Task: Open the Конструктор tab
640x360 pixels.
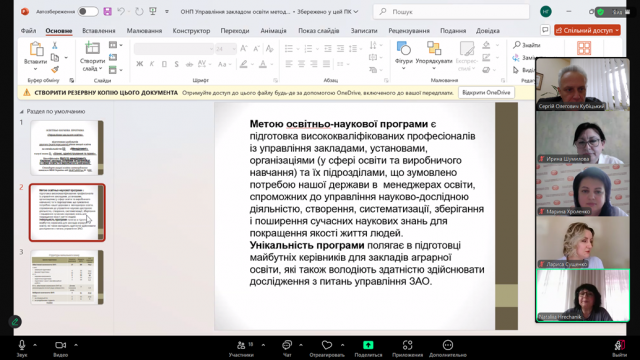Action: coord(191,31)
